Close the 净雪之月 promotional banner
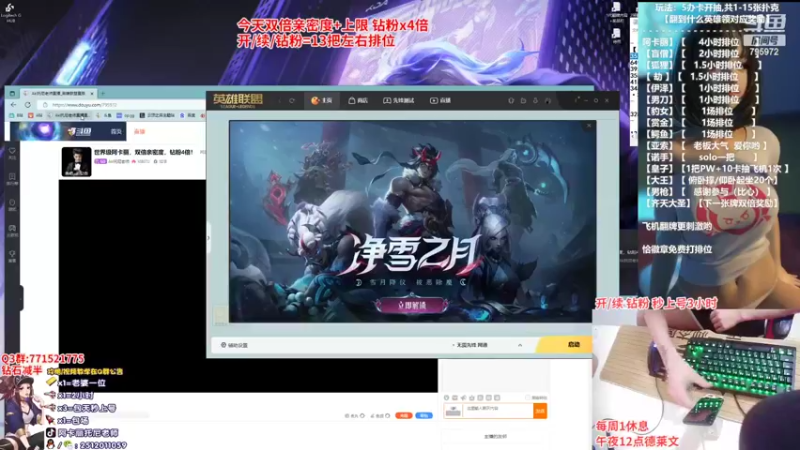 589,126
